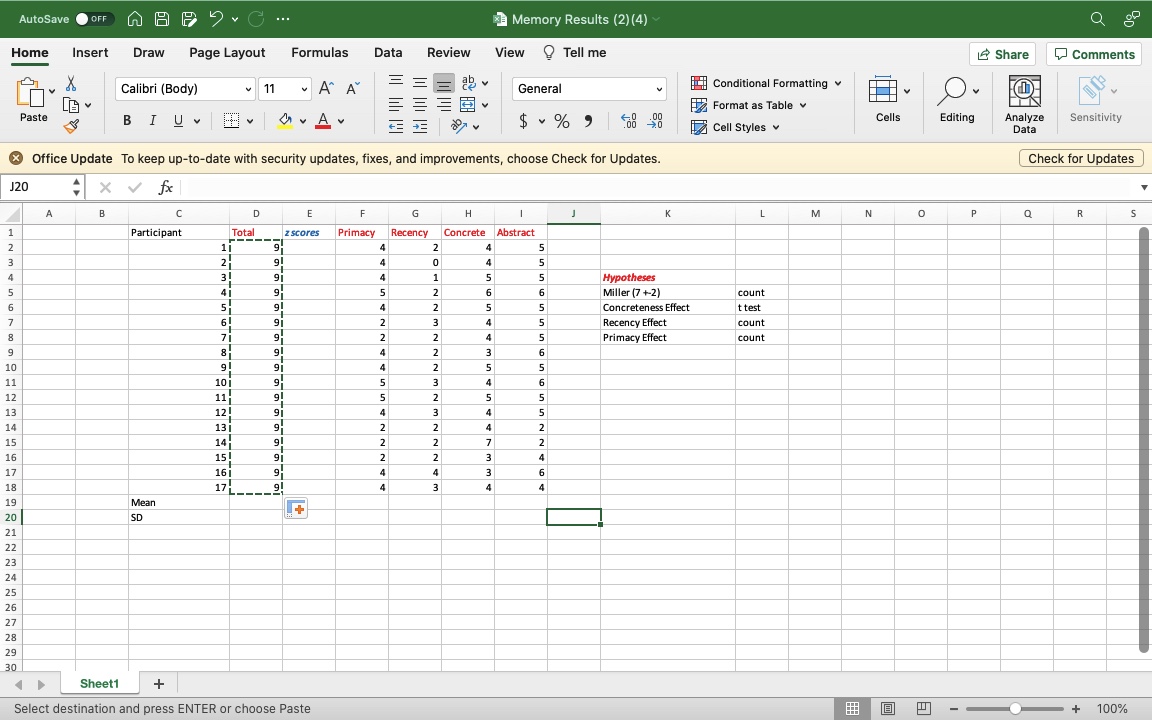Screen dimensions: 1152x720
Task: Switch to the Insert tab
Action: (x=90, y=52)
